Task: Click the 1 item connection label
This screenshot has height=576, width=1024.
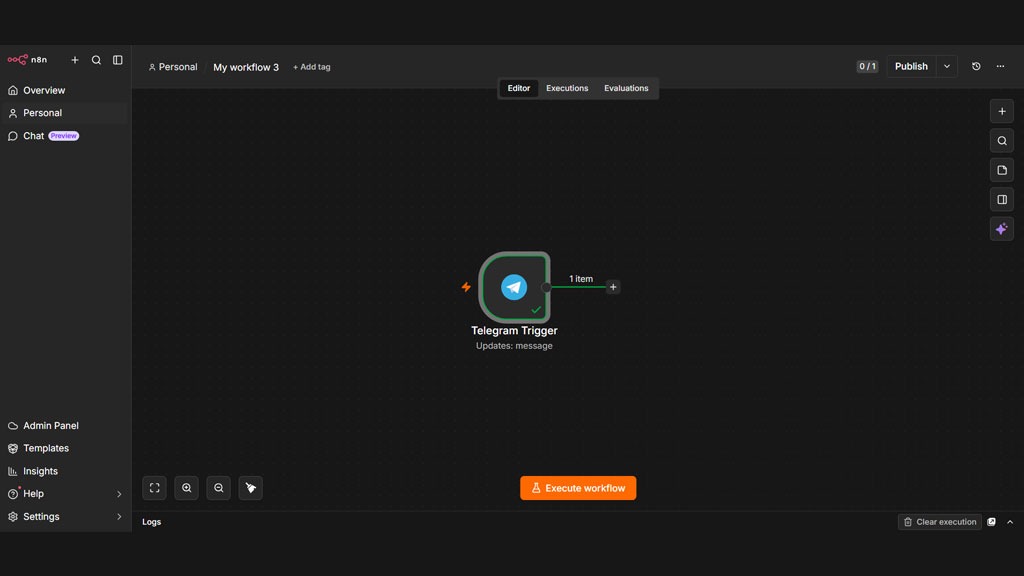Action: (x=581, y=278)
